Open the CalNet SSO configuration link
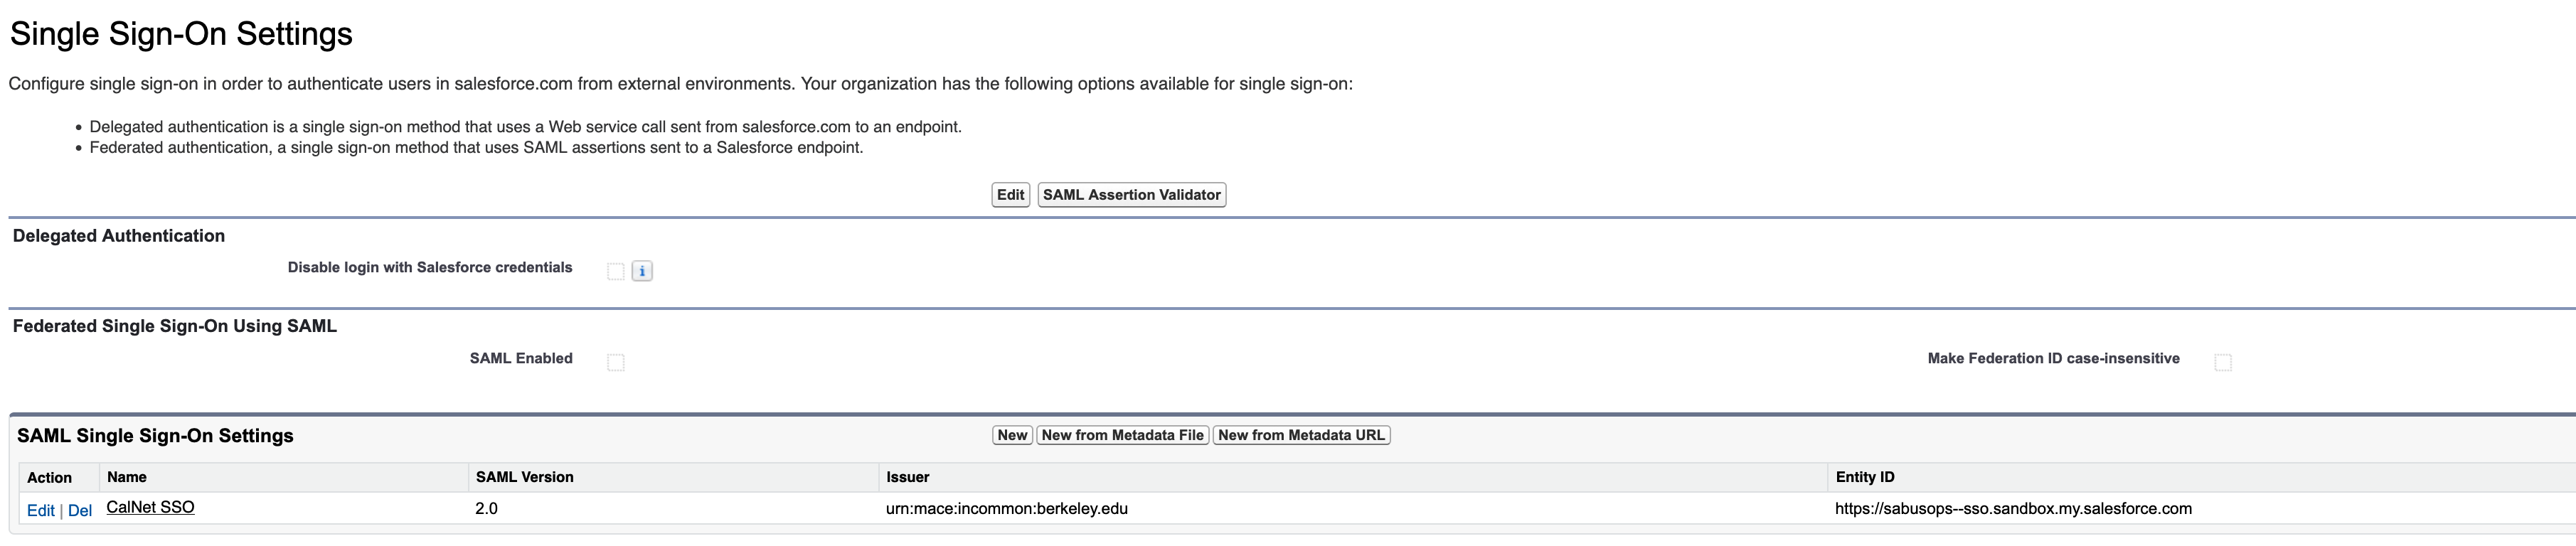 point(150,507)
